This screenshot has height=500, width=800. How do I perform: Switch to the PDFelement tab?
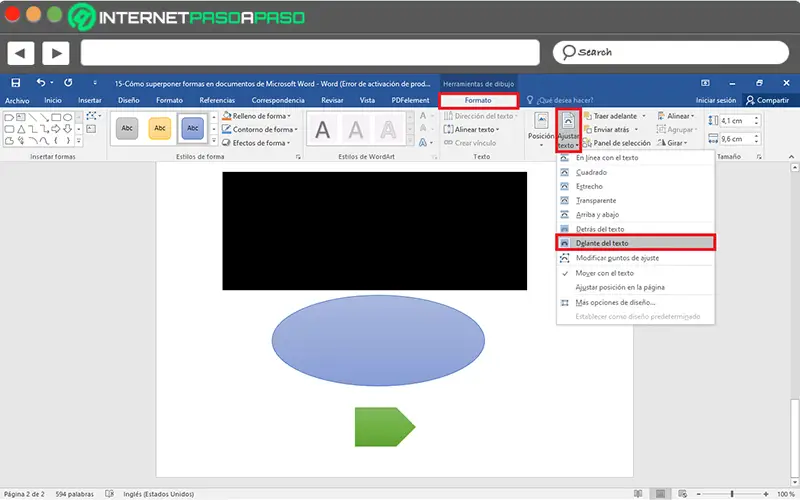tap(410, 101)
